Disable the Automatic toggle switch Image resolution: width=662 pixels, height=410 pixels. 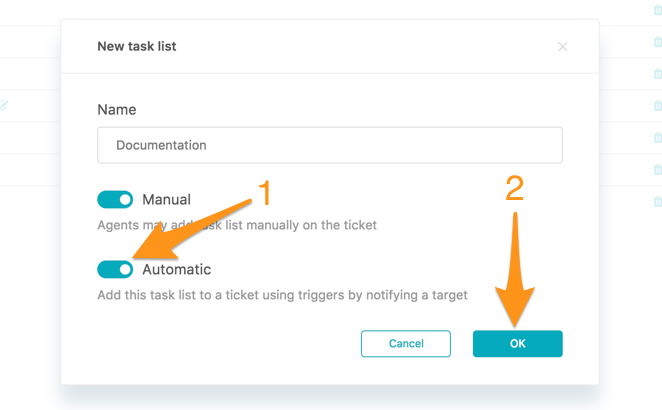[x=115, y=269]
